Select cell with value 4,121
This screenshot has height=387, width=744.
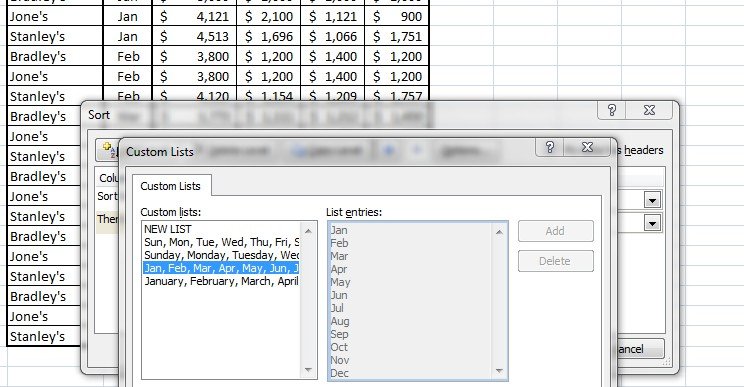tap(194, 17)
